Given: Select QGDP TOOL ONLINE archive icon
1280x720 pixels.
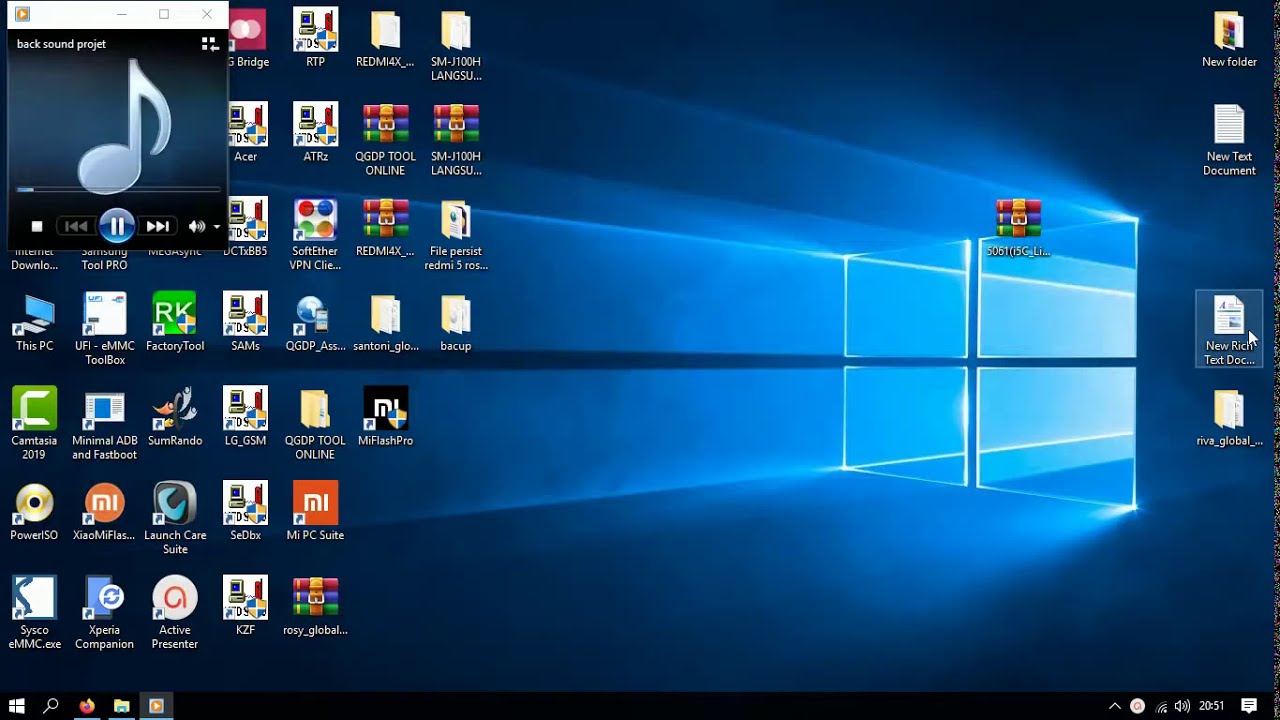Looking at the screenshot, I should click(x=385, y=140).
